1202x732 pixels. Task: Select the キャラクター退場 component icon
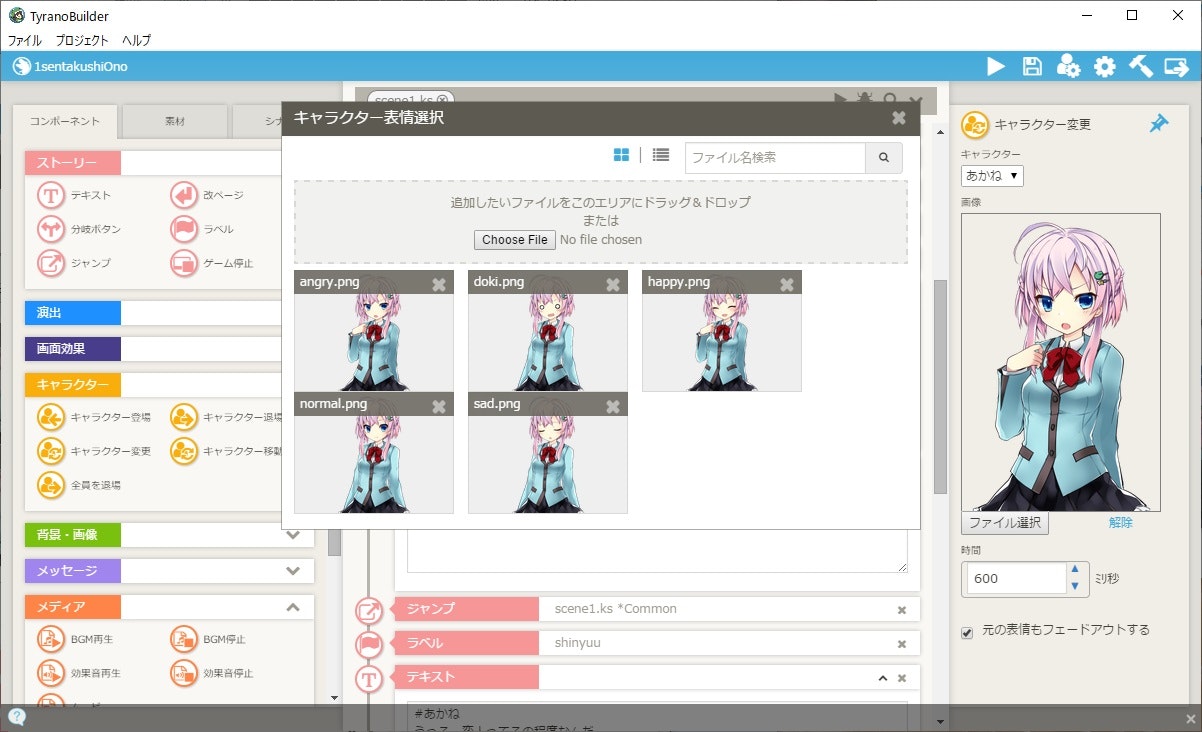pyautogui.click(x=183, y=417)
